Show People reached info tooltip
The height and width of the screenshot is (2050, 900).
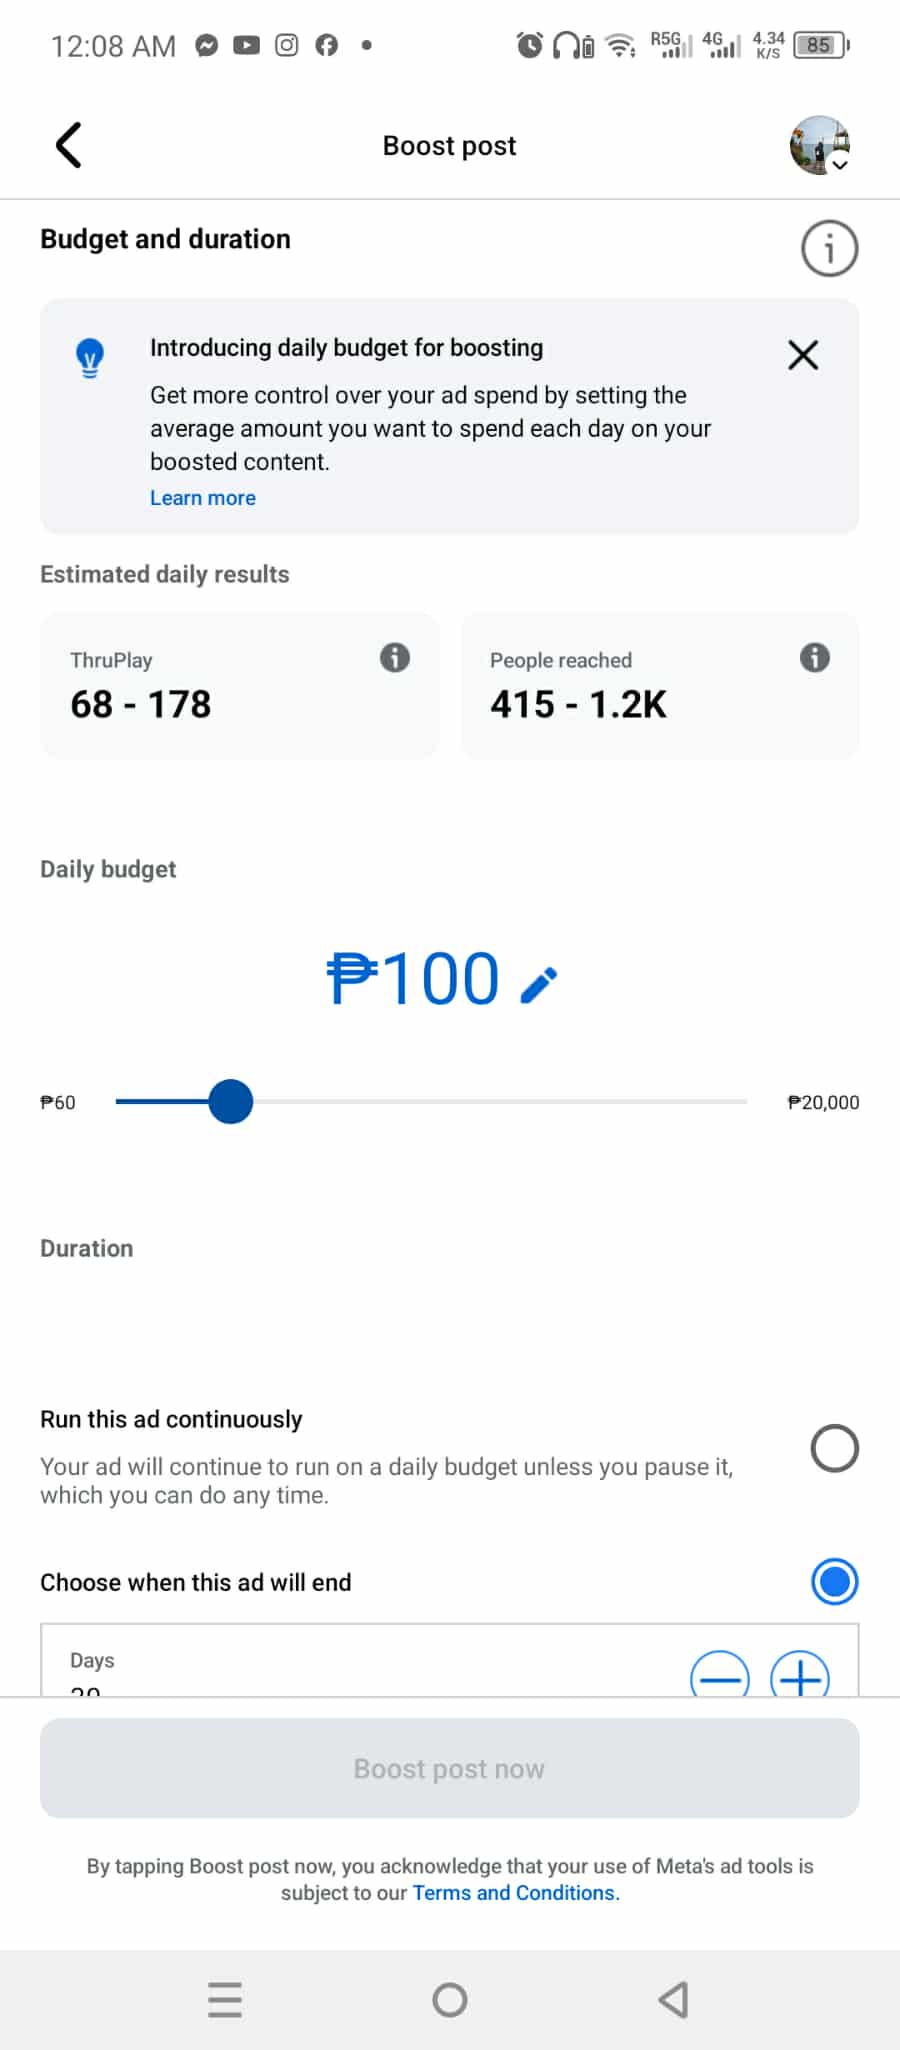click(815, 658)
